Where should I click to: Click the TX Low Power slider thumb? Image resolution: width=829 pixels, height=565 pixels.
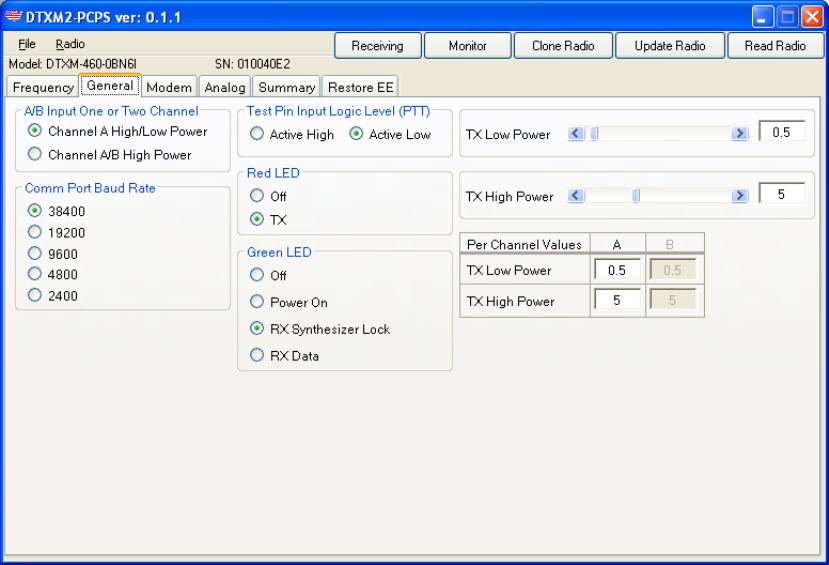click(x=594, y=134)
